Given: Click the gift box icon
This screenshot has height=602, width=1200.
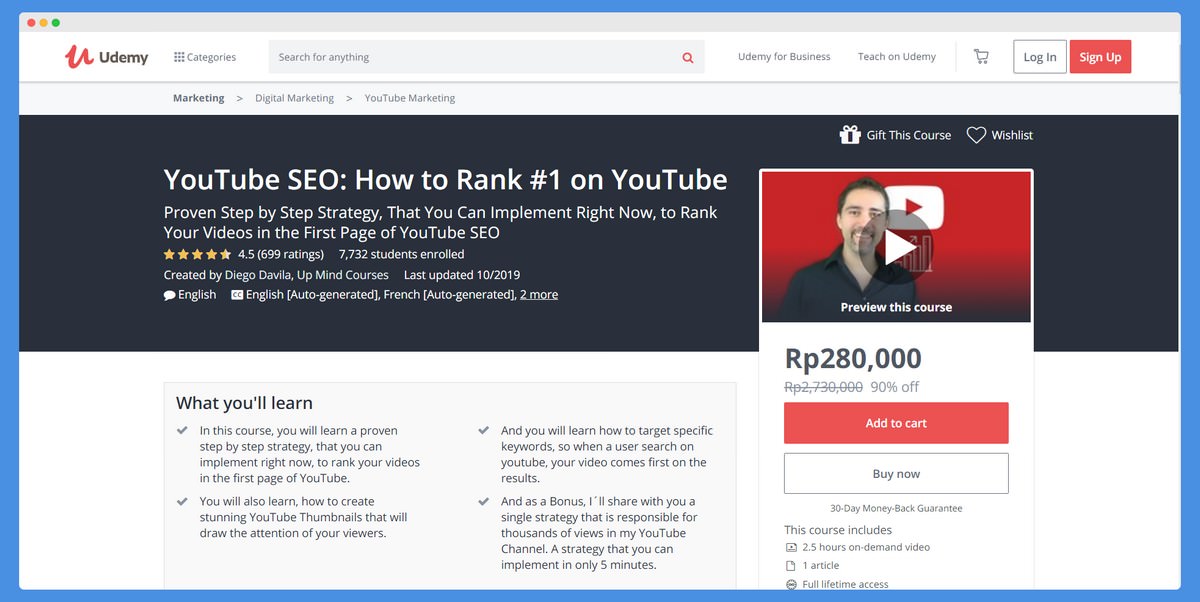Looking at the screenshot, I should pyautogui.click(x=850, y=135).
